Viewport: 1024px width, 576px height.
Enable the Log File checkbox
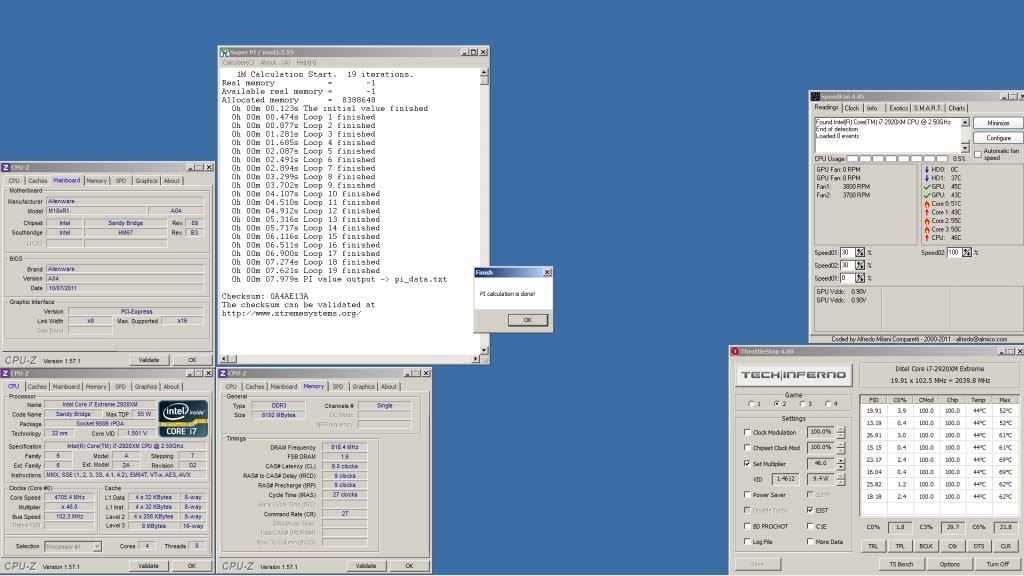click(747, 541)
